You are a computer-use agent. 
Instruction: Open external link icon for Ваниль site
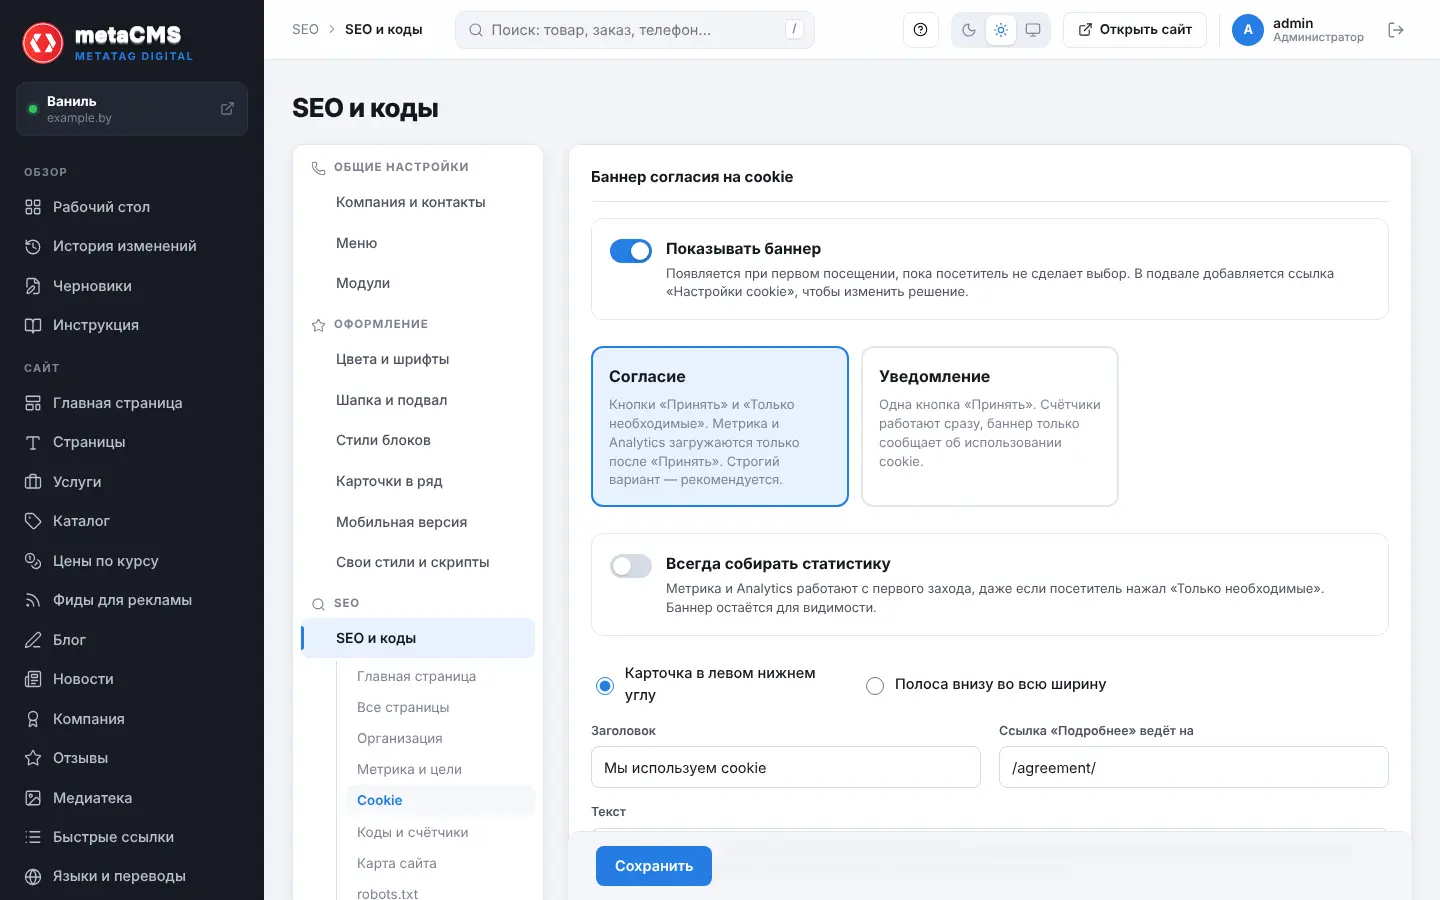(227, 108)
